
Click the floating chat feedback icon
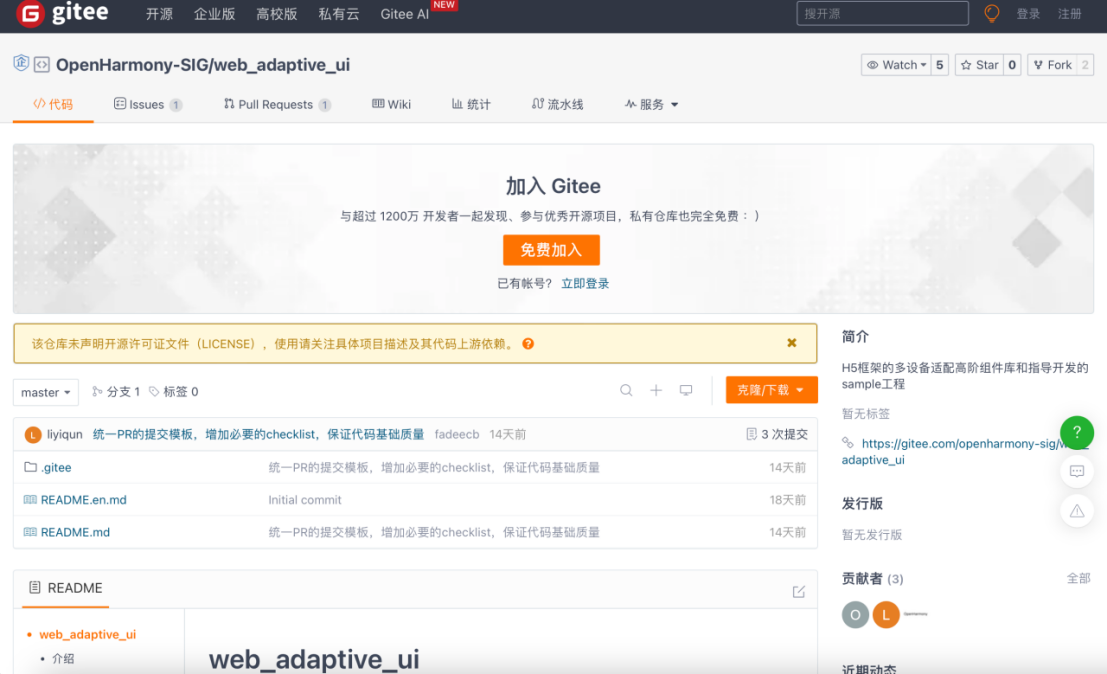coord(1077,471)
